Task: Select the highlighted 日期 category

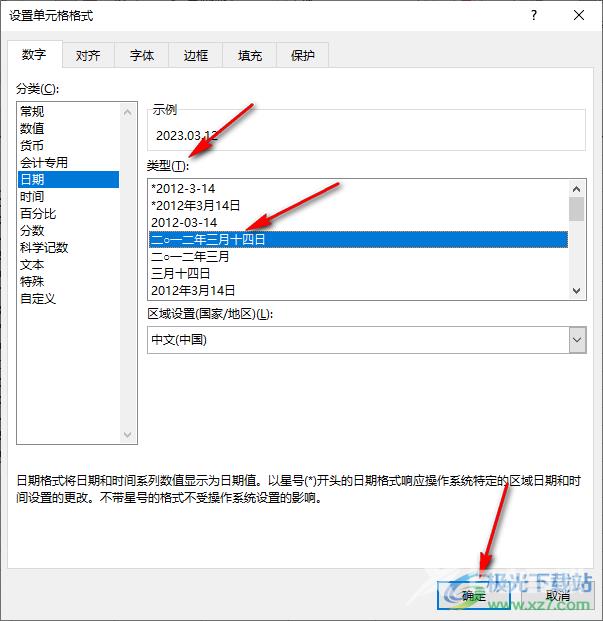Action: pos(68,179)
